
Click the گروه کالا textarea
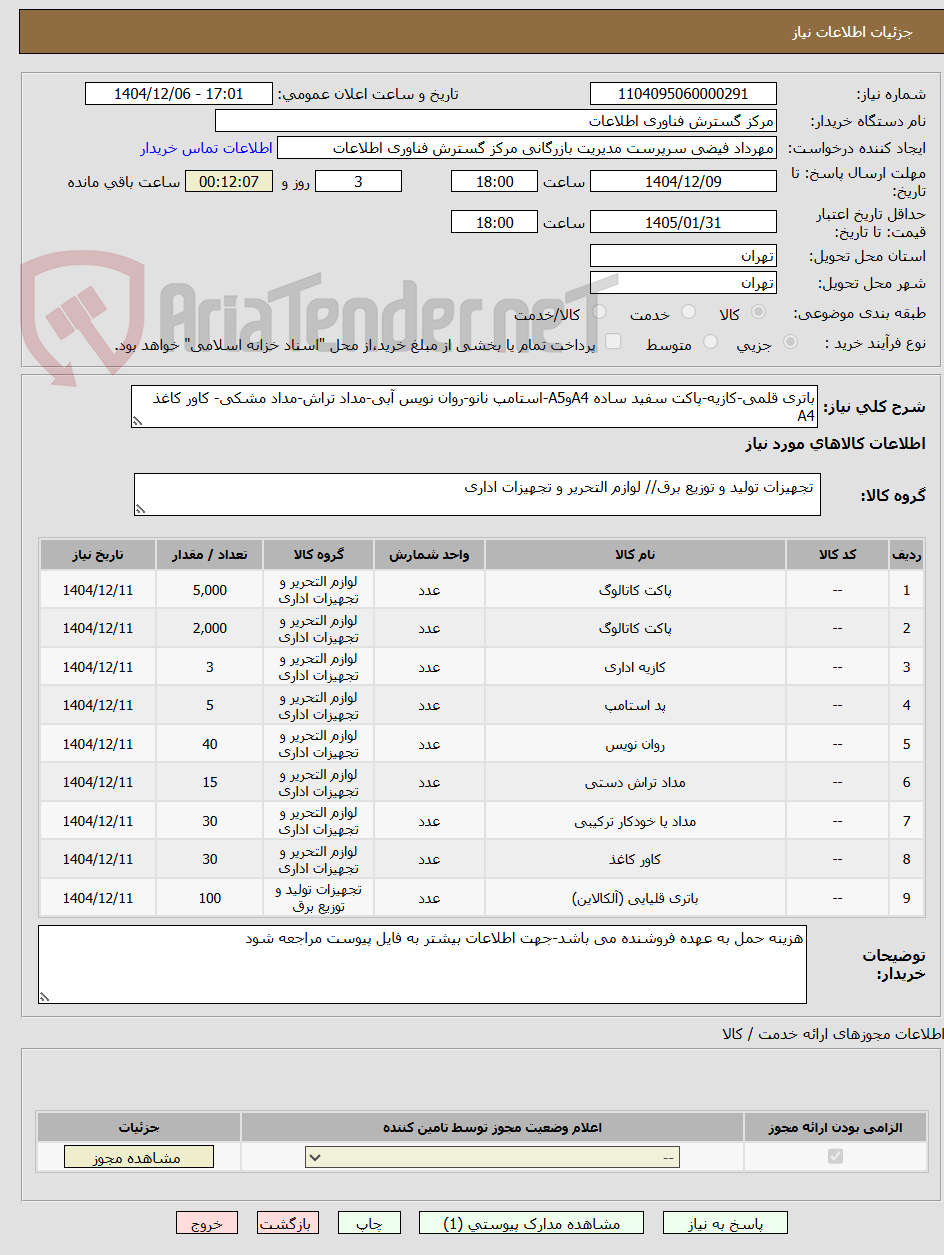pyautogui.click(x=477, y=494)
